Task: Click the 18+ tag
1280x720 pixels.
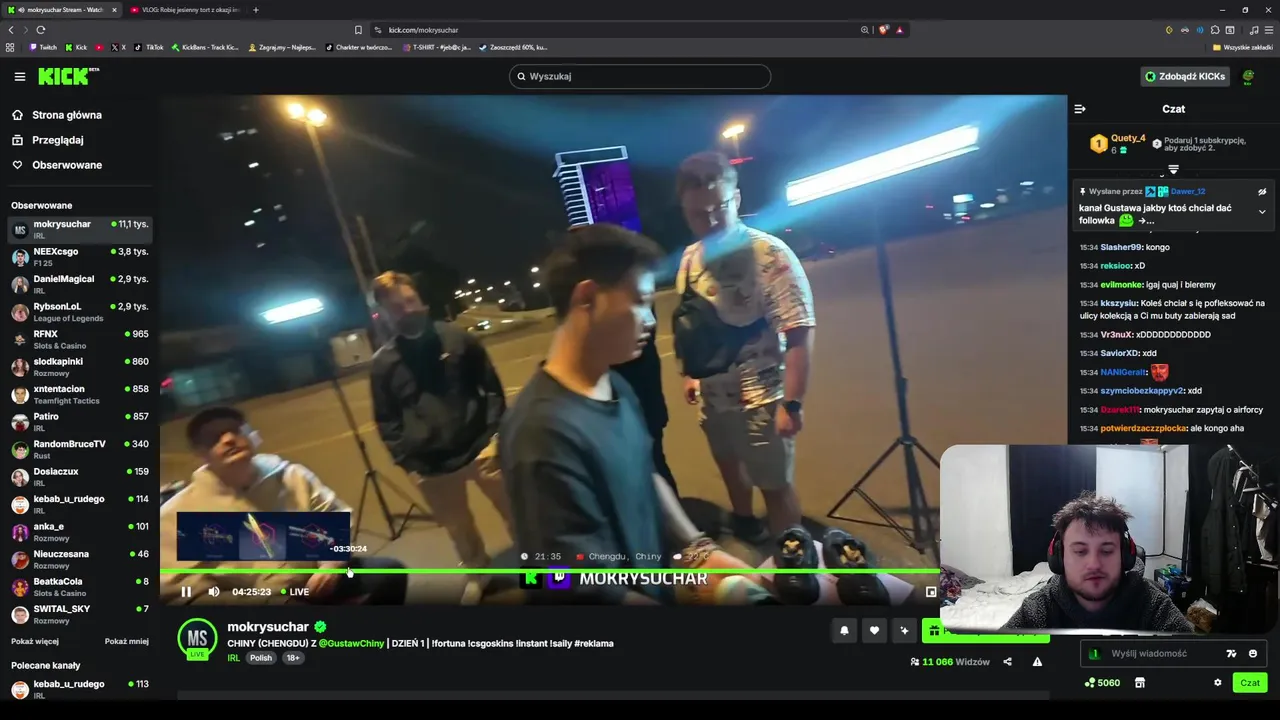Action: 292,658
